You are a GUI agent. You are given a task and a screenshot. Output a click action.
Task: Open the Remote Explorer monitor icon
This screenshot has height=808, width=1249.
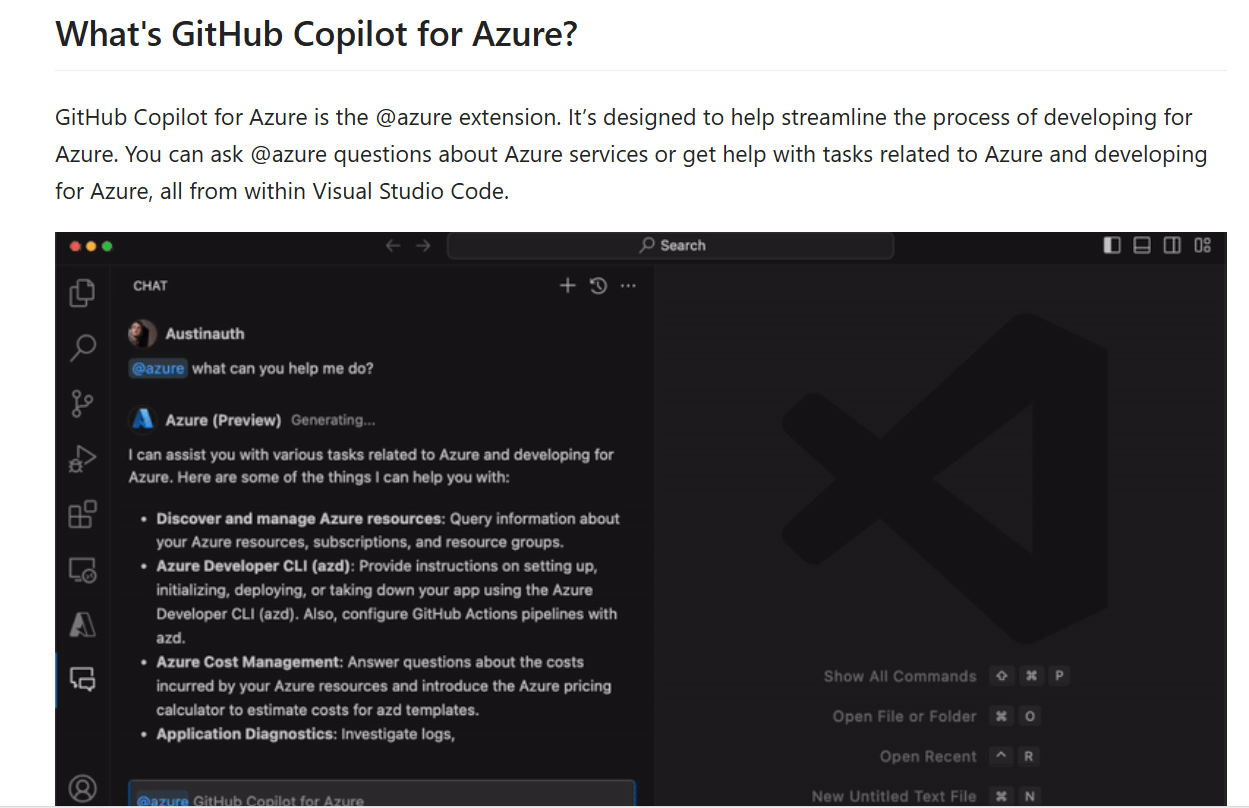(x=82, y=570)
